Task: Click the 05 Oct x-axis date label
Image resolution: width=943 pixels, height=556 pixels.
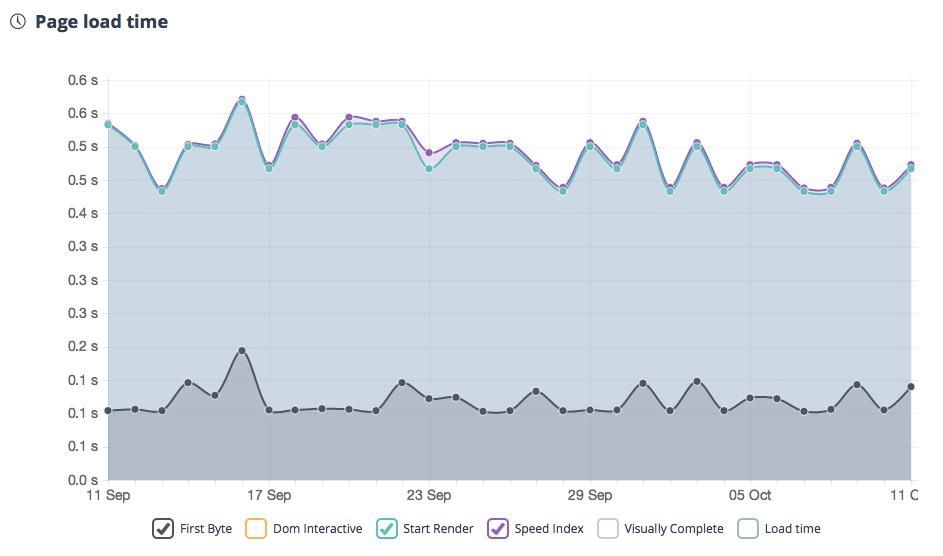Action: tap(750, 495)
